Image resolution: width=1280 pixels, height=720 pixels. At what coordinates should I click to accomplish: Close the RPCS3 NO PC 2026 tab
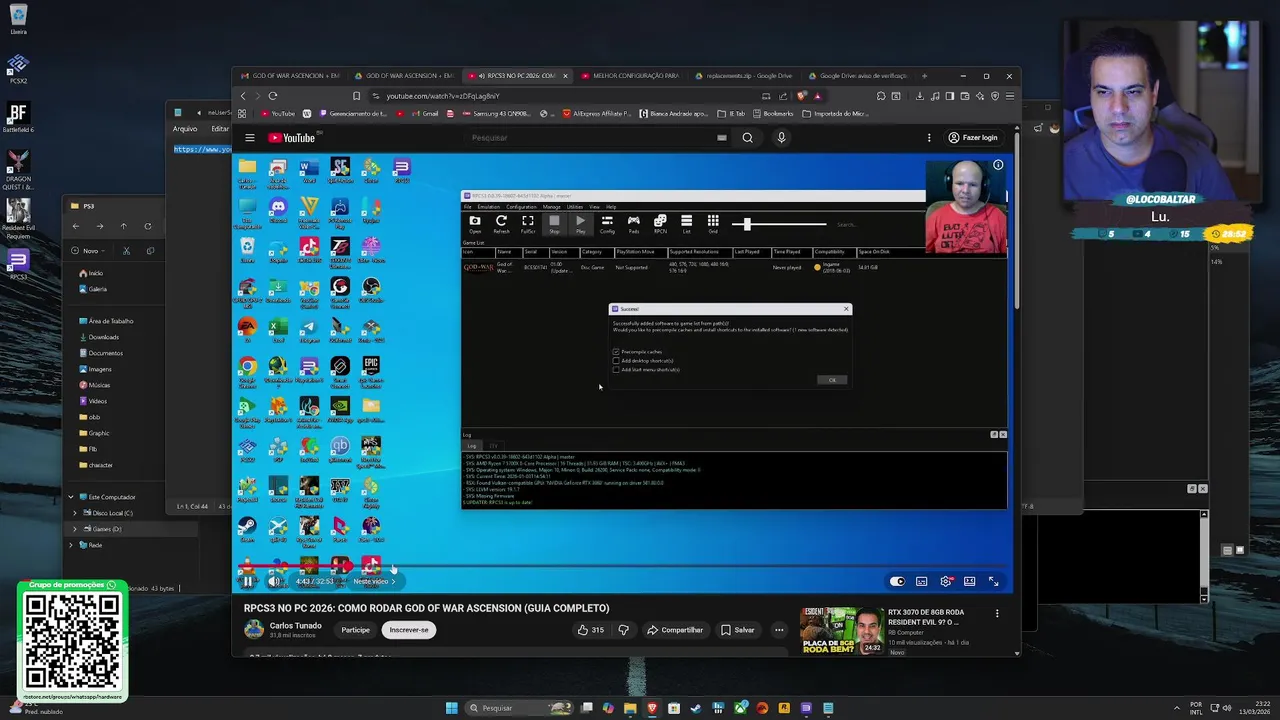(x=565, y=76)
